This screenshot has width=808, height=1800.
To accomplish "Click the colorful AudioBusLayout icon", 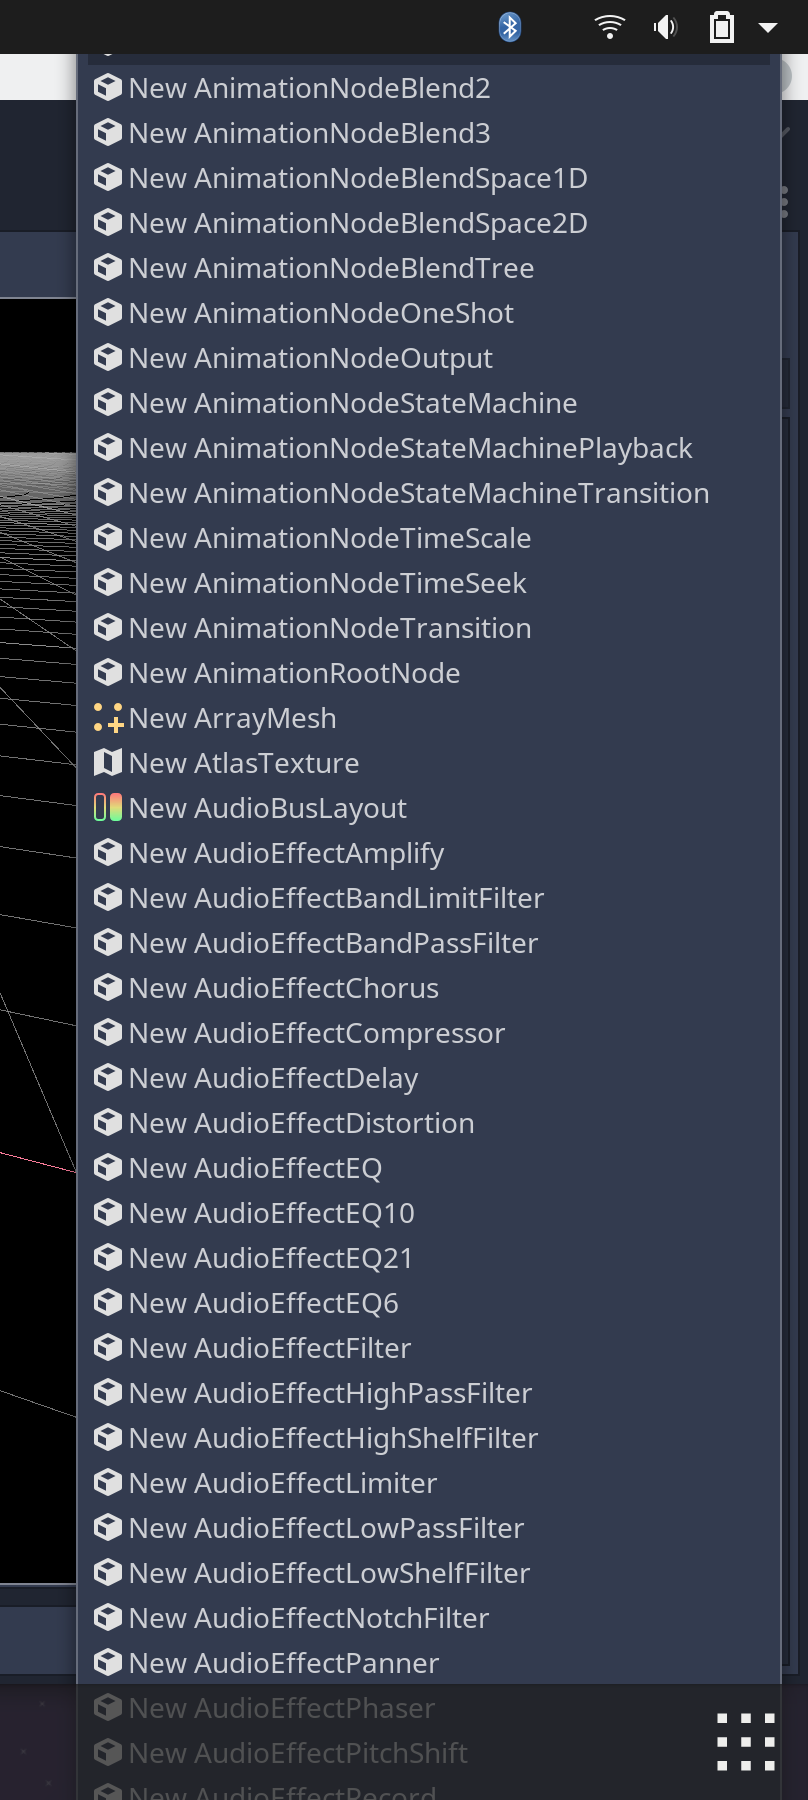I will click(x=107, y=807).
